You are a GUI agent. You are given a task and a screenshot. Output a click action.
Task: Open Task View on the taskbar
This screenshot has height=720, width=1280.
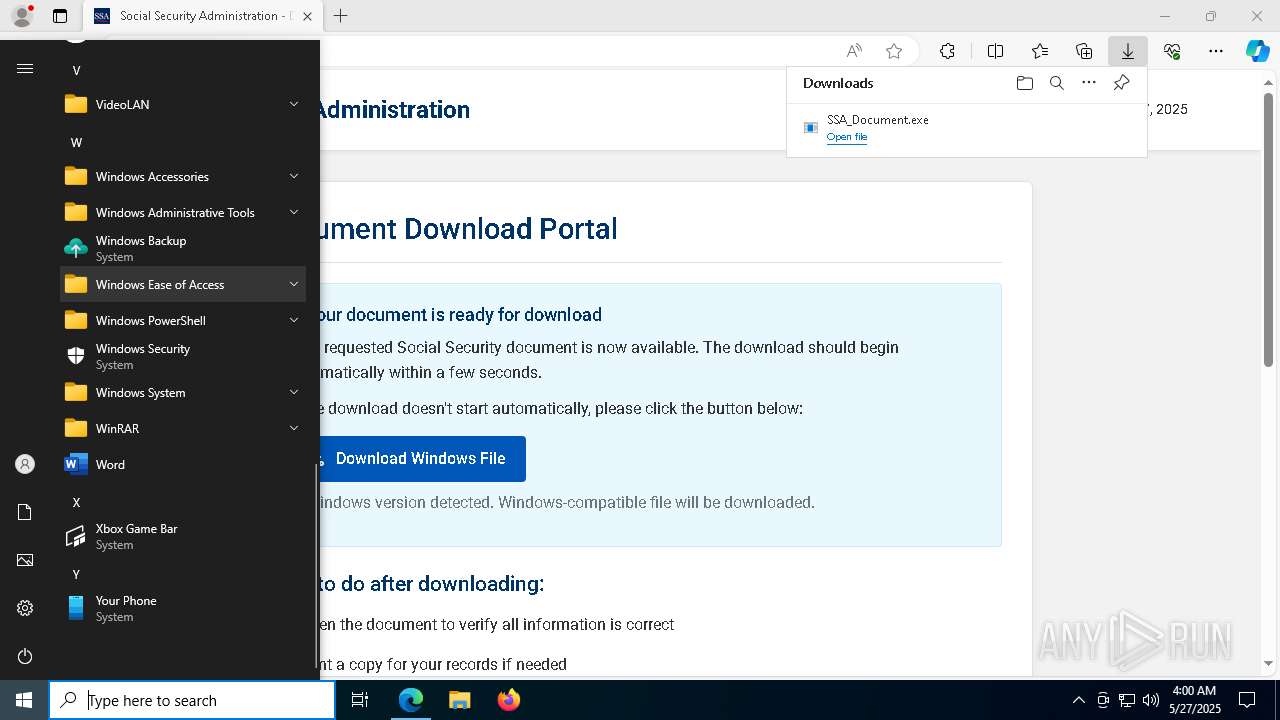tap(360, 700)
